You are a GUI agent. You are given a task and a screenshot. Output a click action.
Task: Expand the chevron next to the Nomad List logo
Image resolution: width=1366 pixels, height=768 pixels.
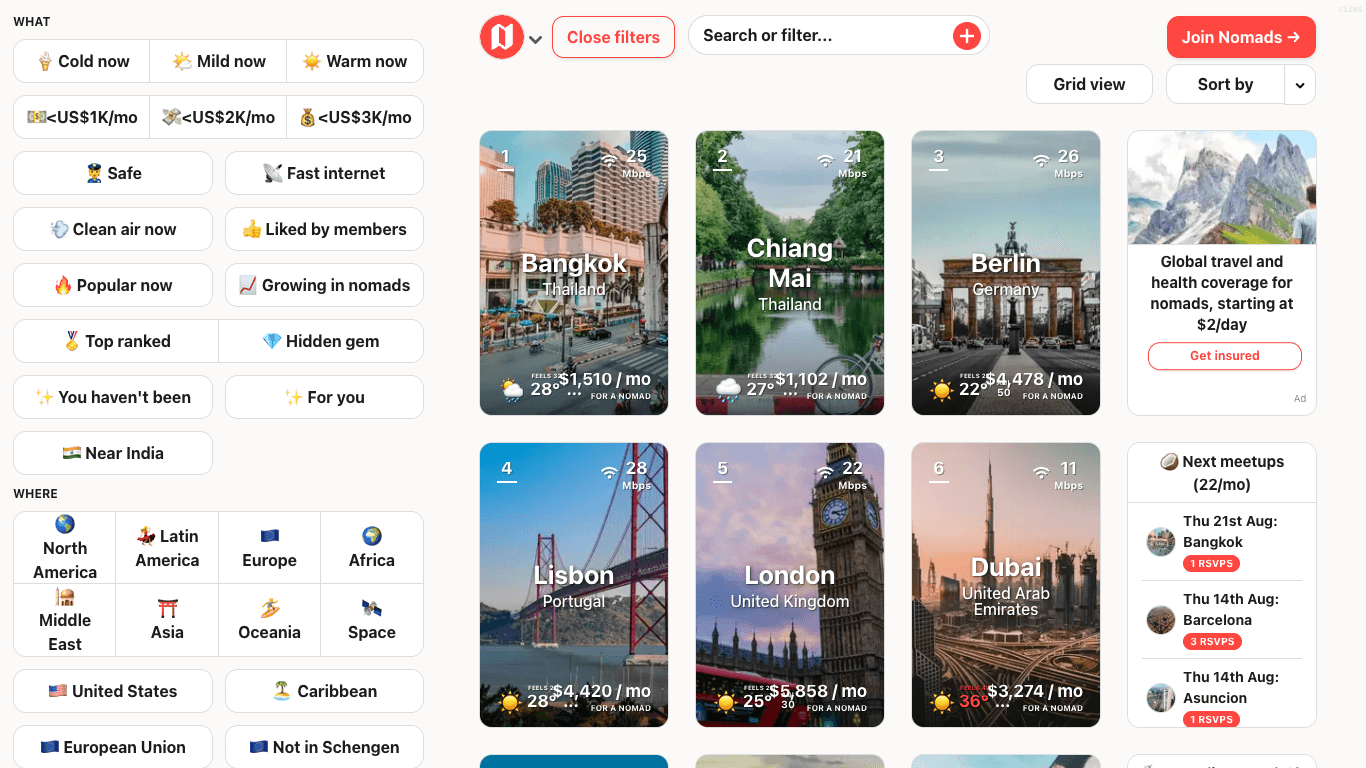(x=536, y=39)
